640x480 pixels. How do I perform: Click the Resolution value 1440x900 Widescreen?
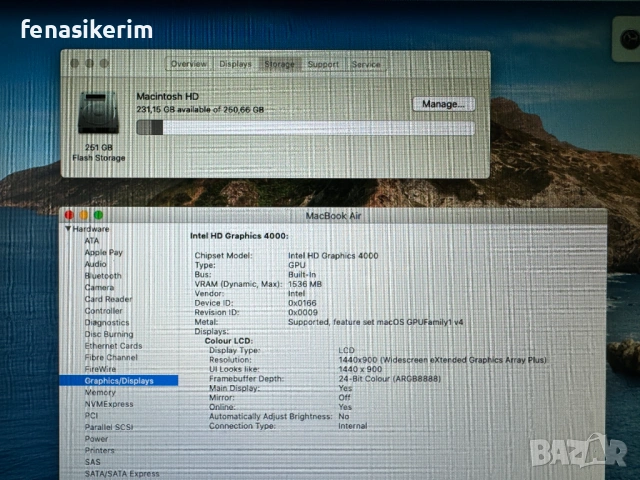click(442, 360)
